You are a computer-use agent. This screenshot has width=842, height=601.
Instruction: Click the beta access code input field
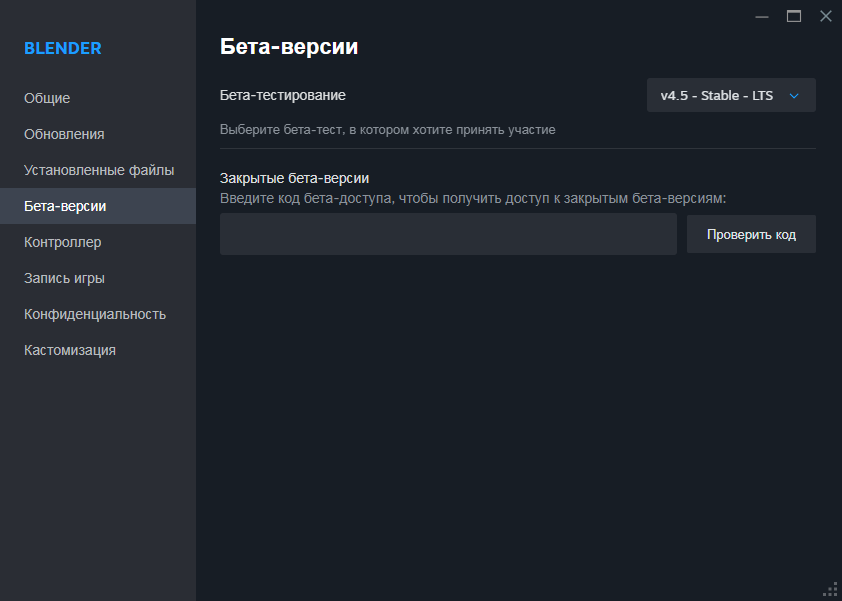tap(448, 234)
